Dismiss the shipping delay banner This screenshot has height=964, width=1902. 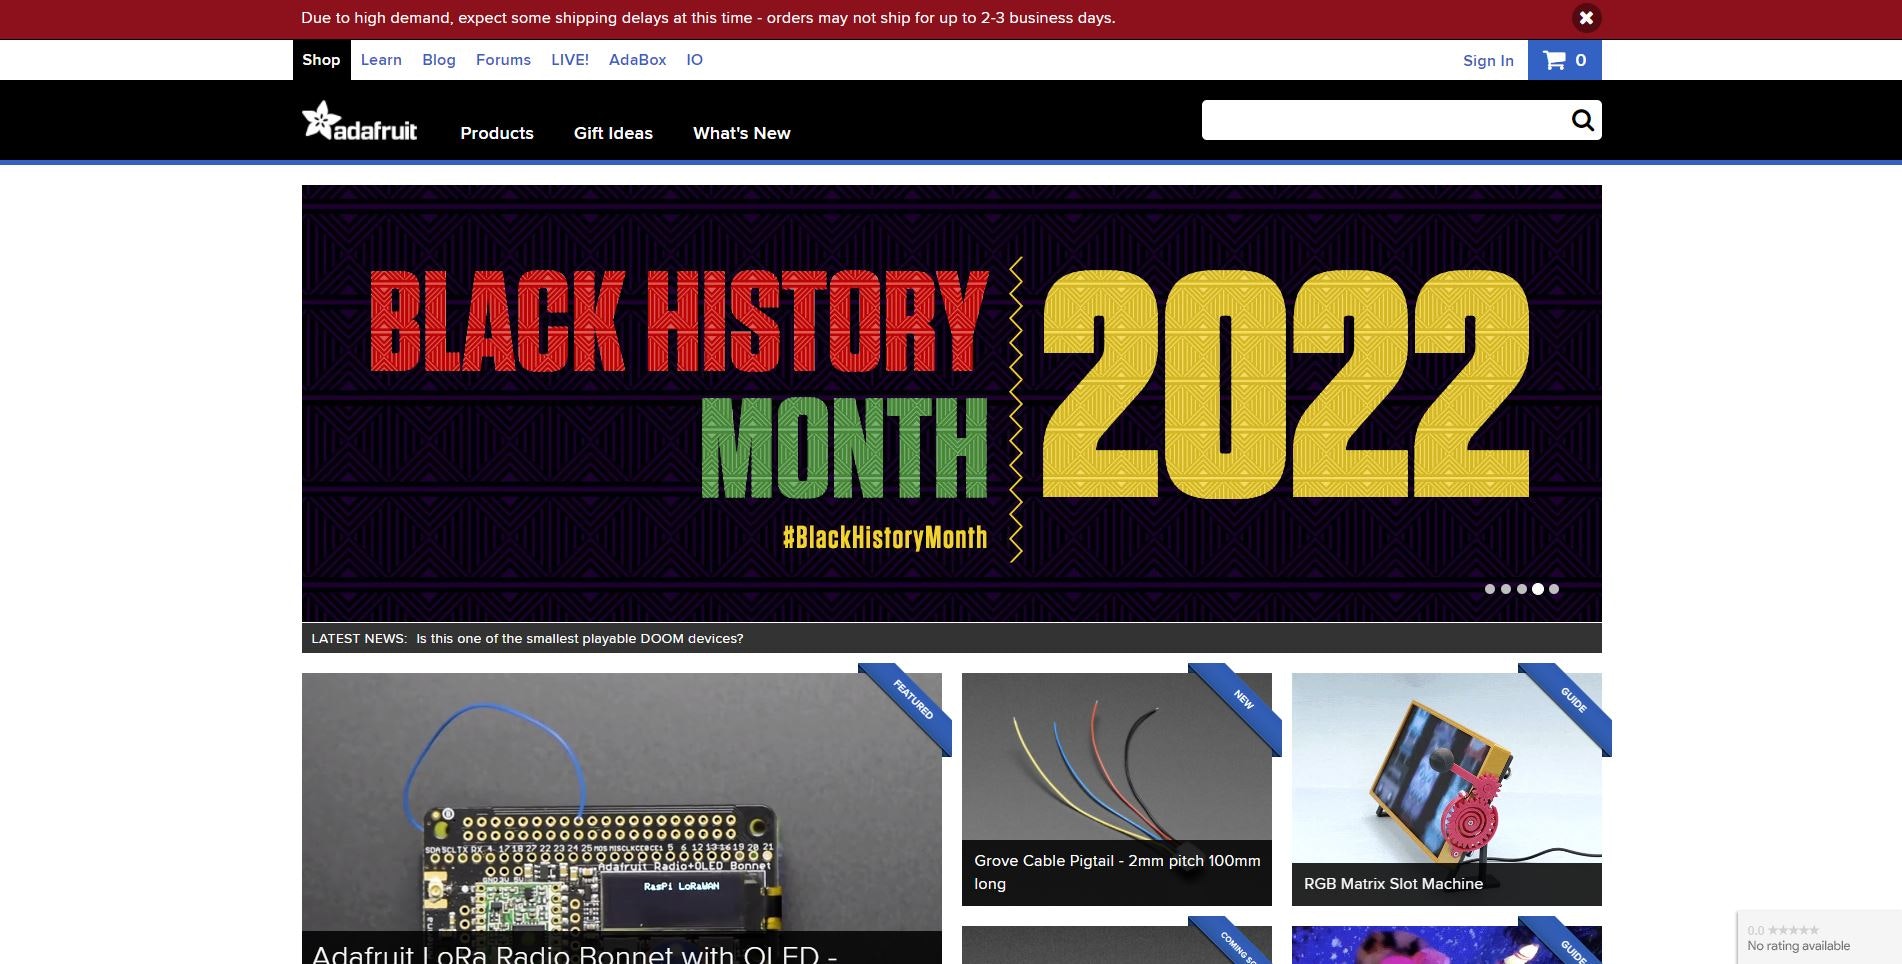click(1585, 17)
